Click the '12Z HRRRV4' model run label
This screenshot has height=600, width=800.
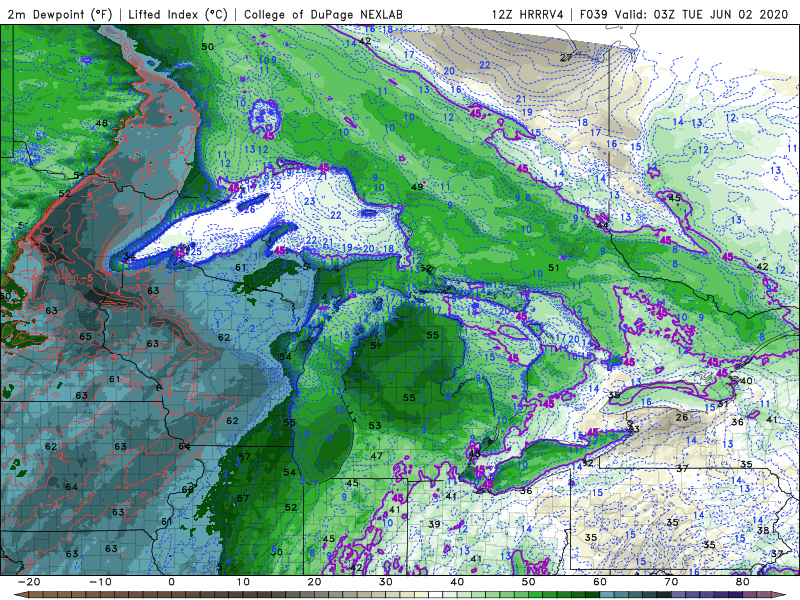(x=528, y=14)
